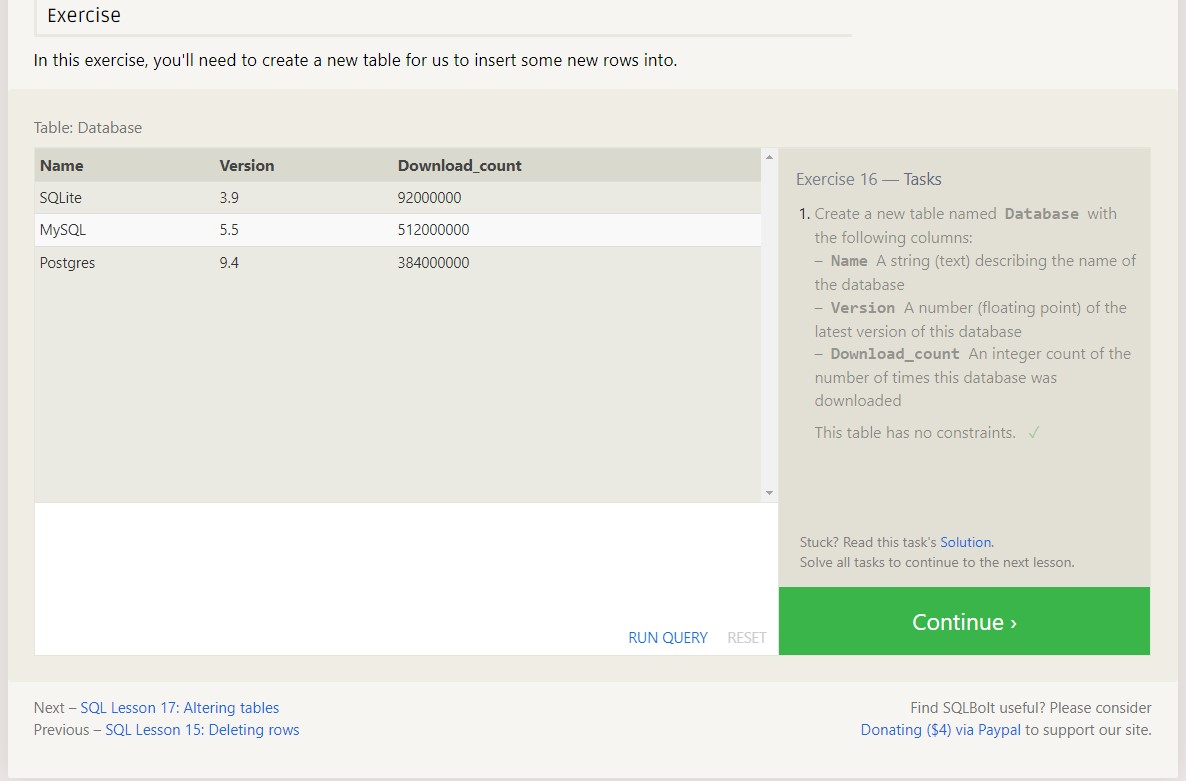This screenshot has height=781, width=1186.
Task: Click the Download_count column header
Action: click(x=459, y=166)
